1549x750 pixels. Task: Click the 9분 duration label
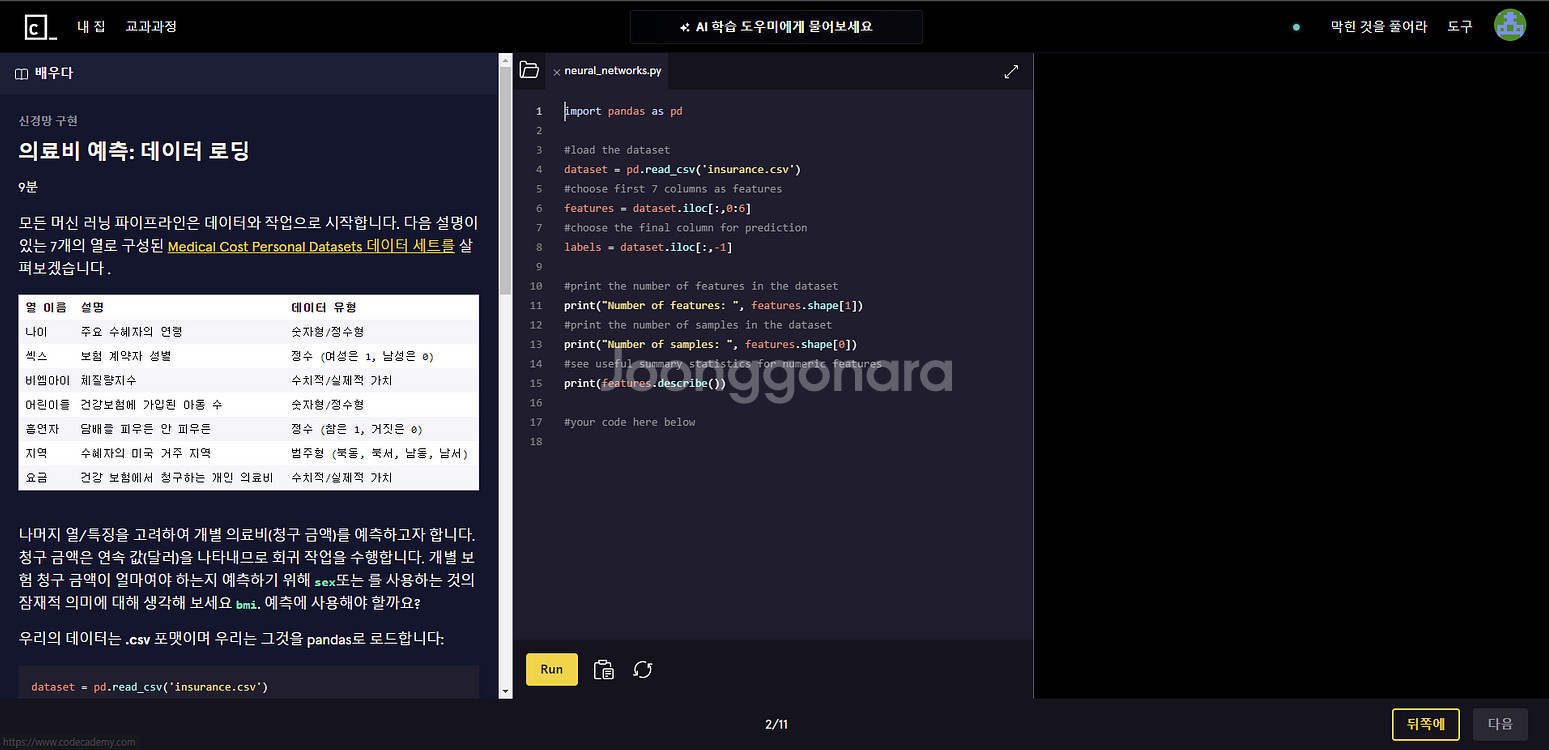(x=26, y=187)
